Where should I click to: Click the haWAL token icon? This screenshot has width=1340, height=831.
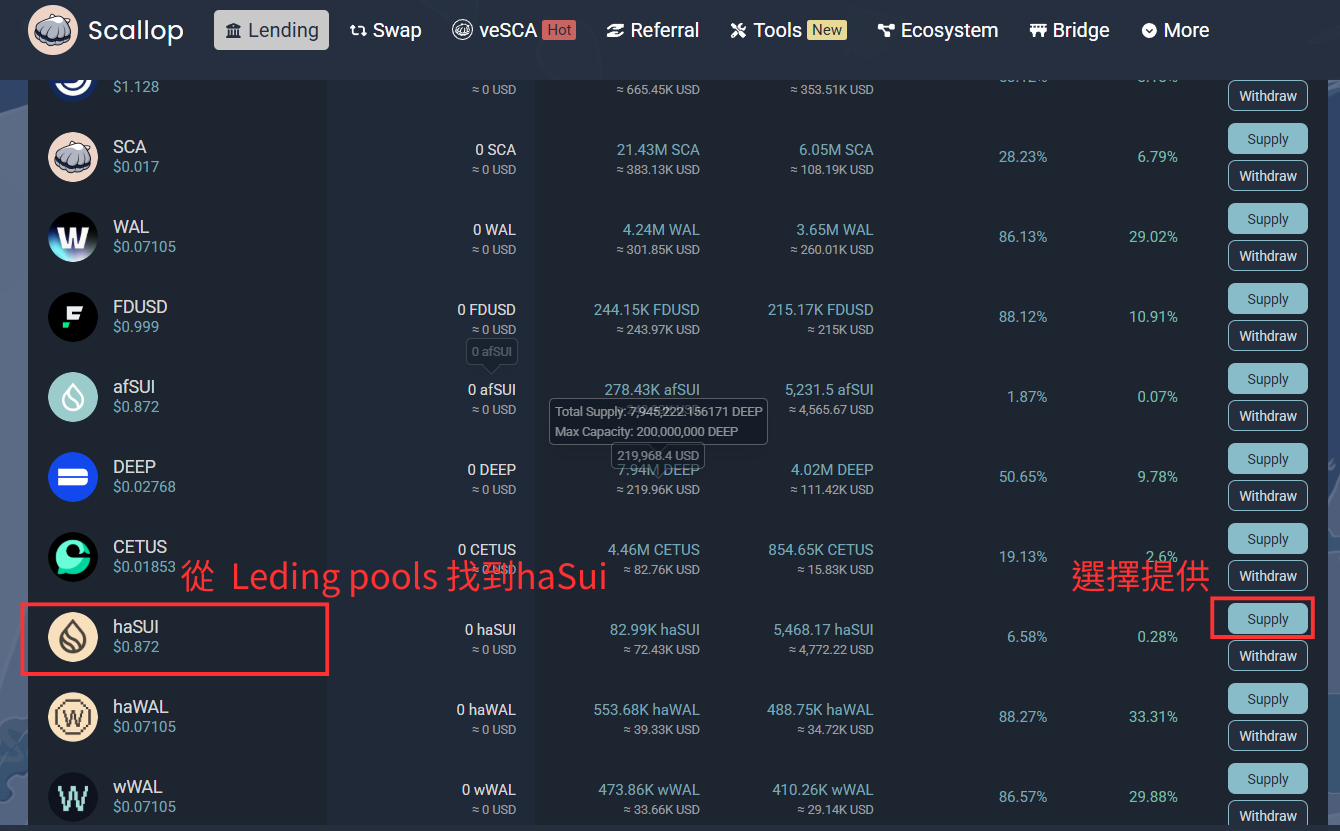[73, 717]
